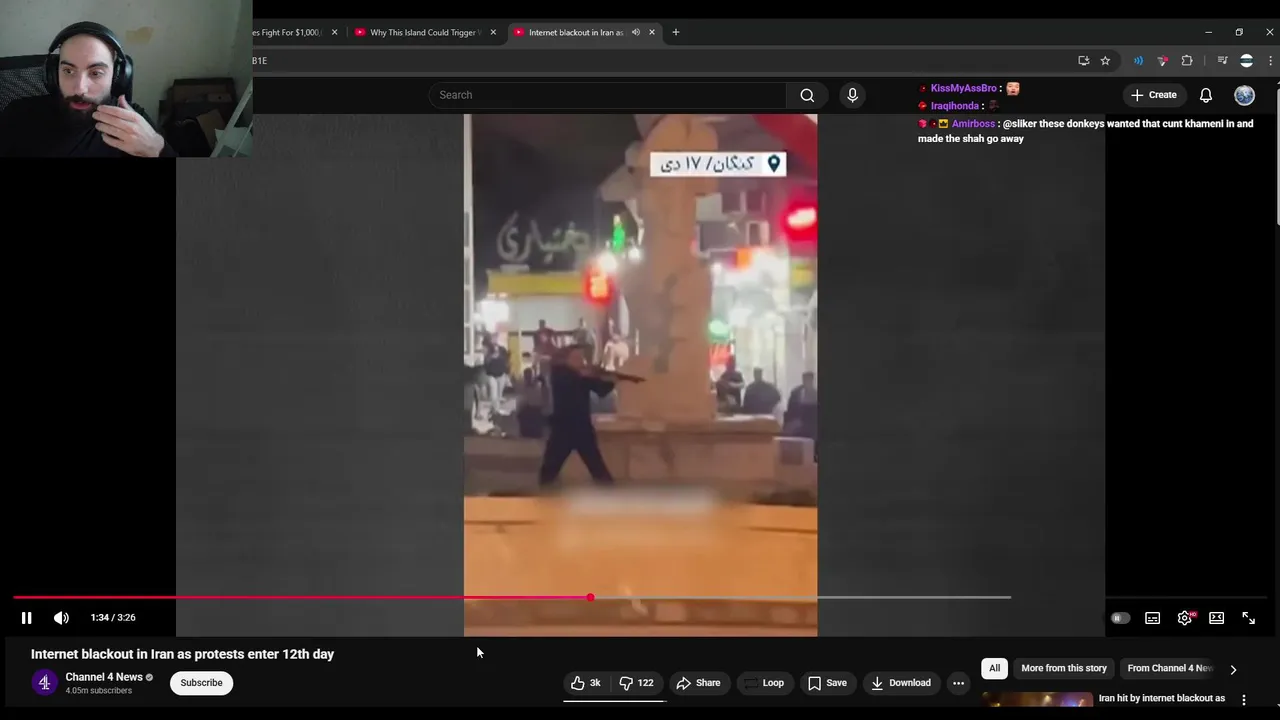Show more chips with the right chevron
The height and width of the screenshot is (720, 1280).
[x=1233, y=669]
